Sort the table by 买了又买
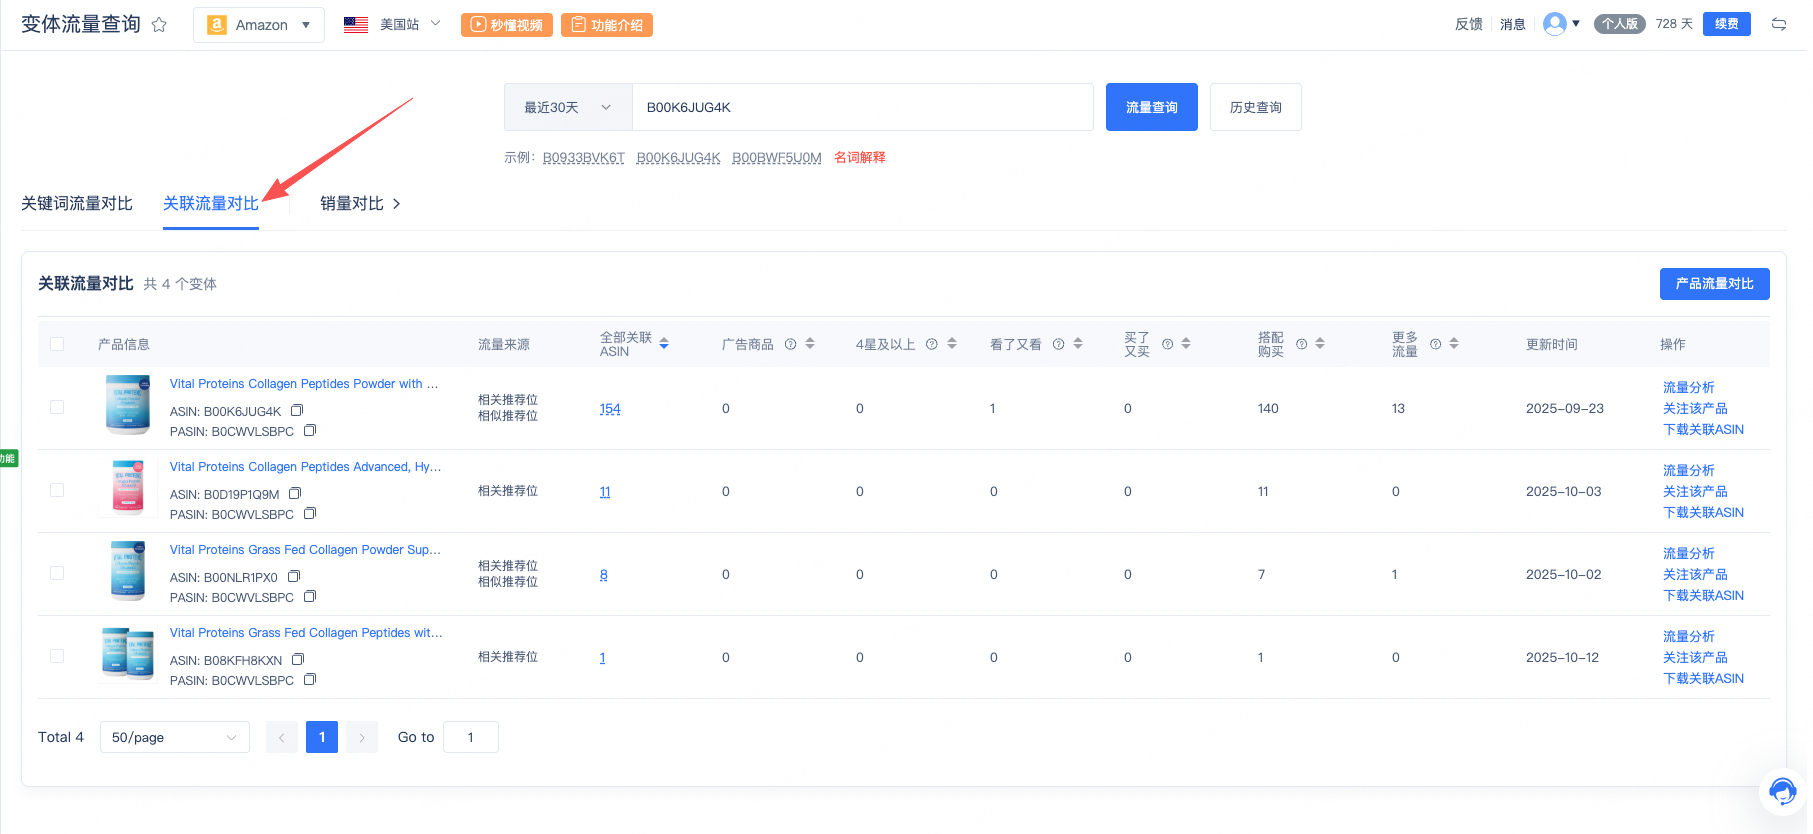This screenshot has width=1813, height=834. point(1186,344)
